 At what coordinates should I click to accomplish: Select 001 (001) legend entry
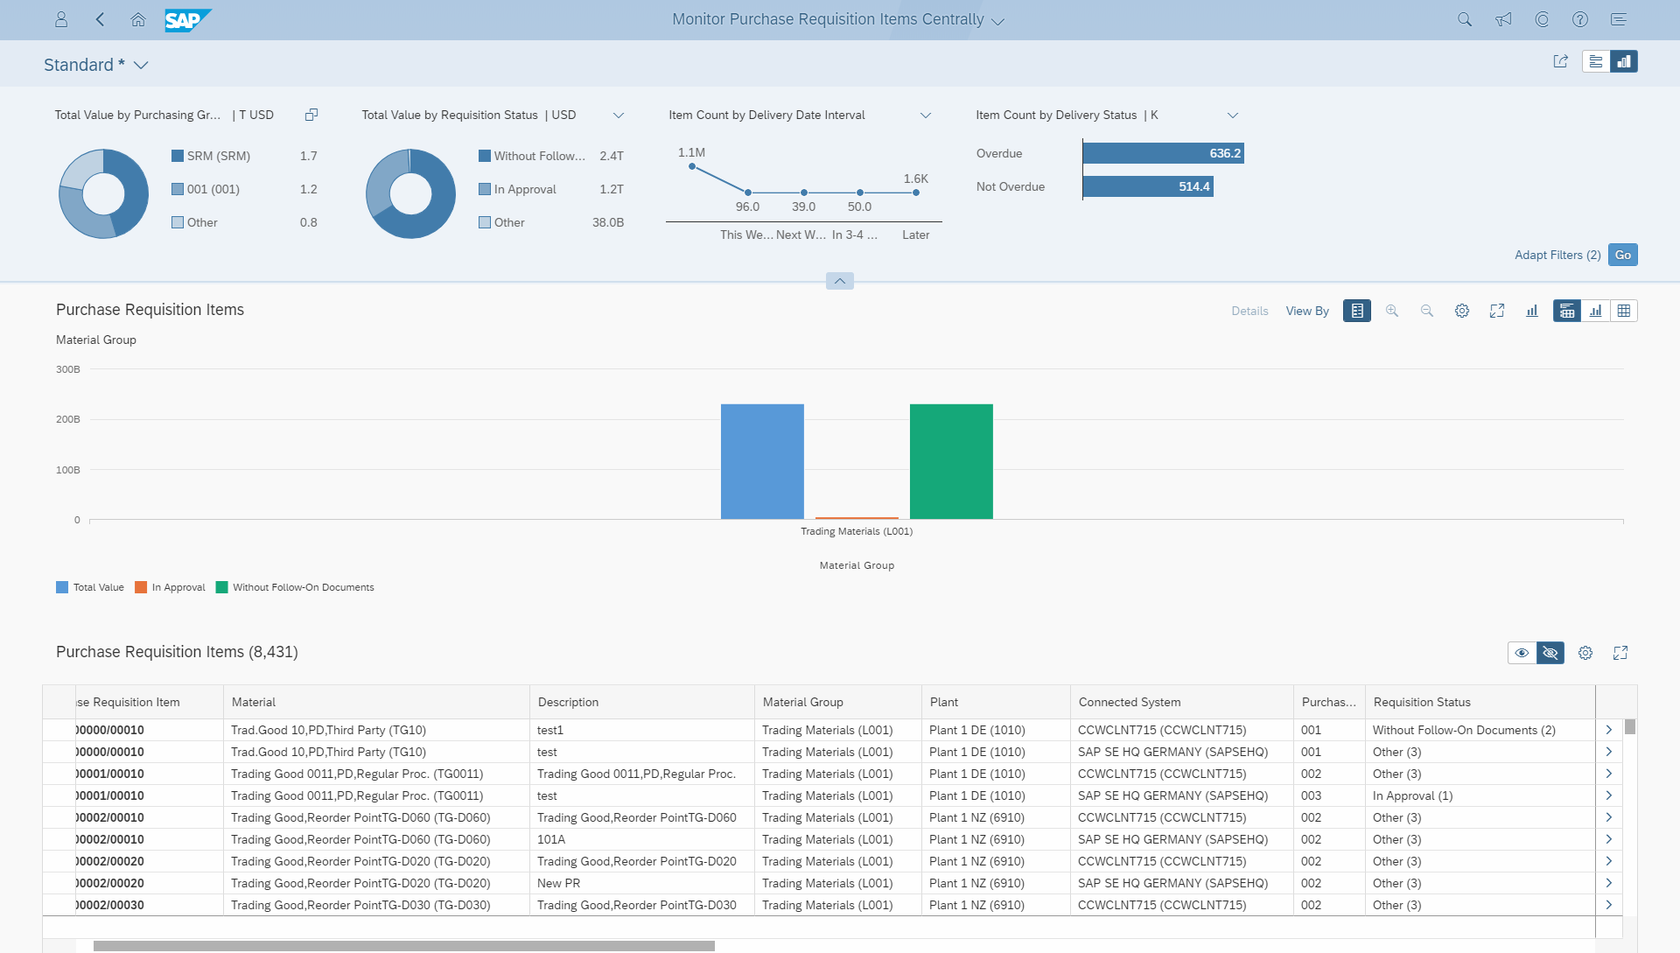[x=245, y=189]
